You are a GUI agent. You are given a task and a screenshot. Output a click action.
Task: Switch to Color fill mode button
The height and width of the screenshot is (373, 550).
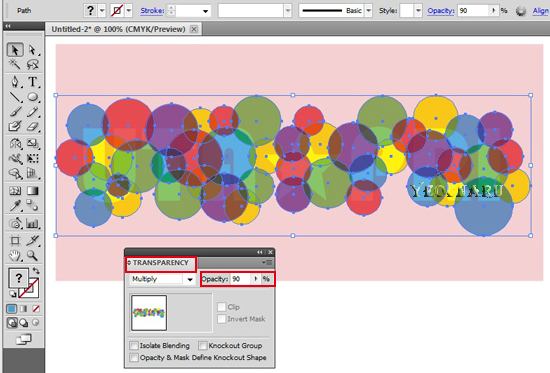(x=12, y=309)
